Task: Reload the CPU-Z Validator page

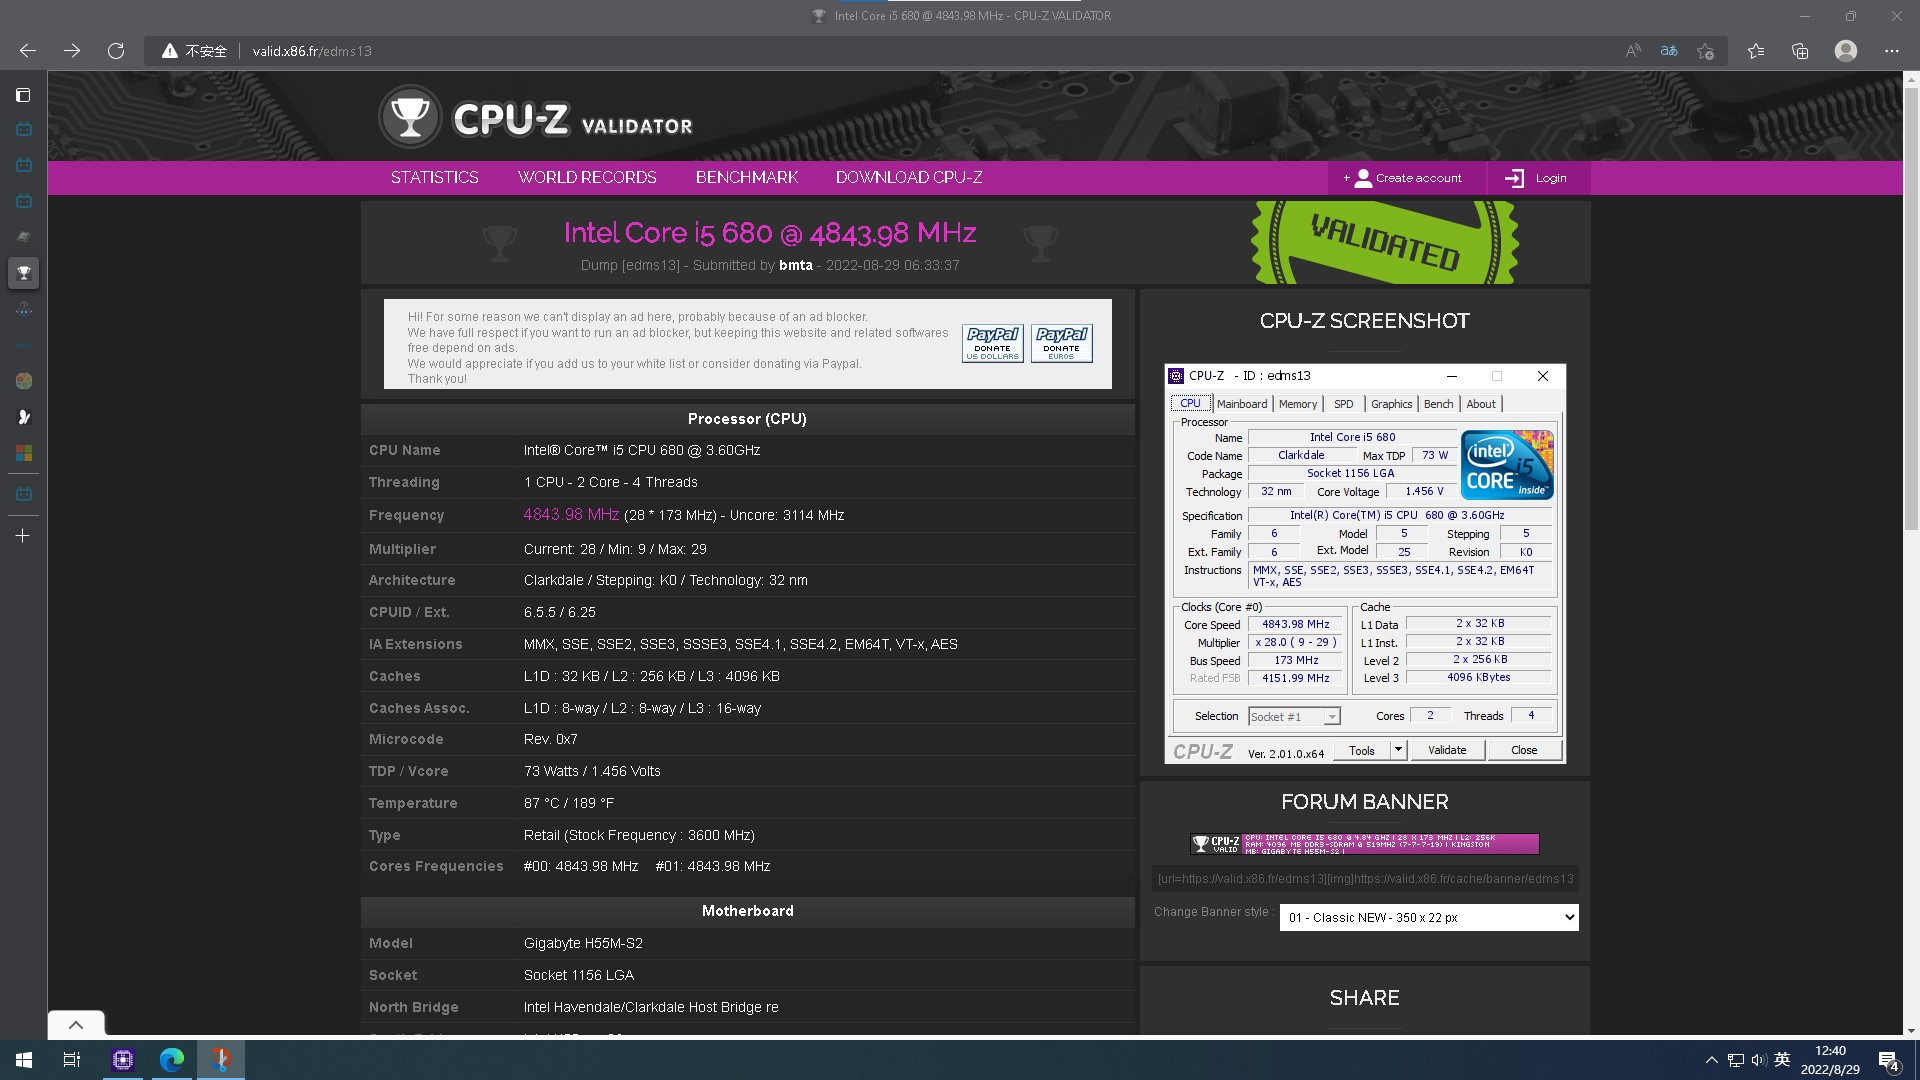Action: click(x=116, y=51)
